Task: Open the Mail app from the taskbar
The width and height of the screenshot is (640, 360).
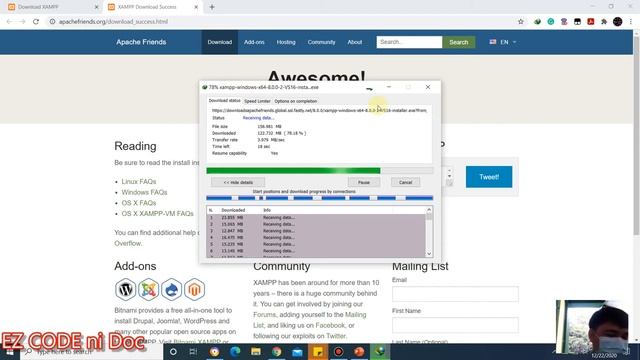Action: (298, 351)
